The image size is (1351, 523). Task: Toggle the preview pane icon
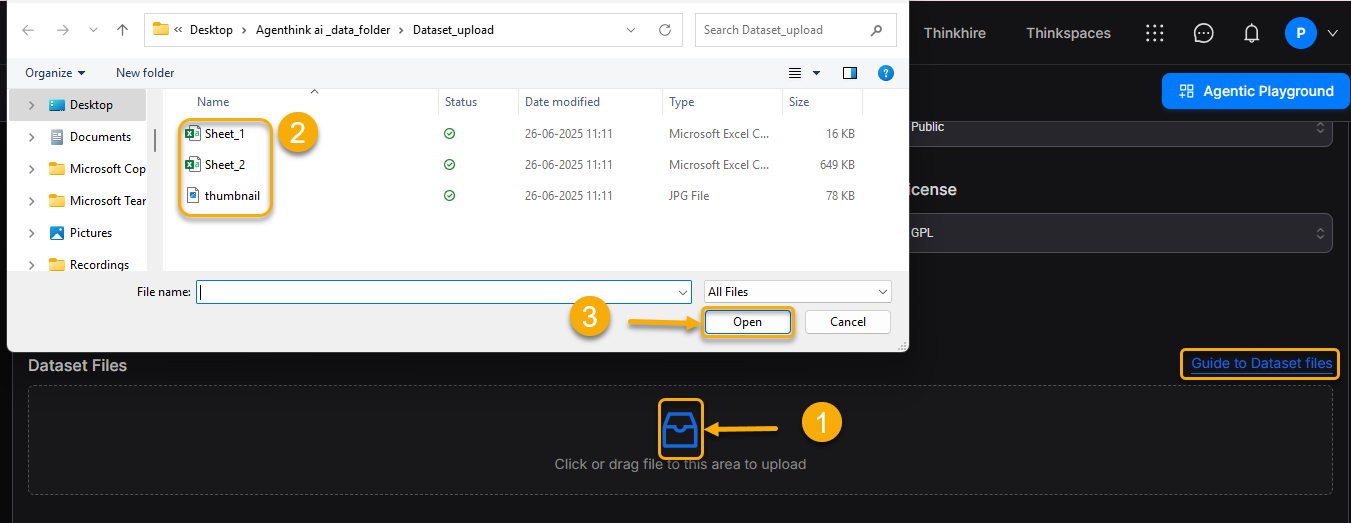click(x=850, y=73)
